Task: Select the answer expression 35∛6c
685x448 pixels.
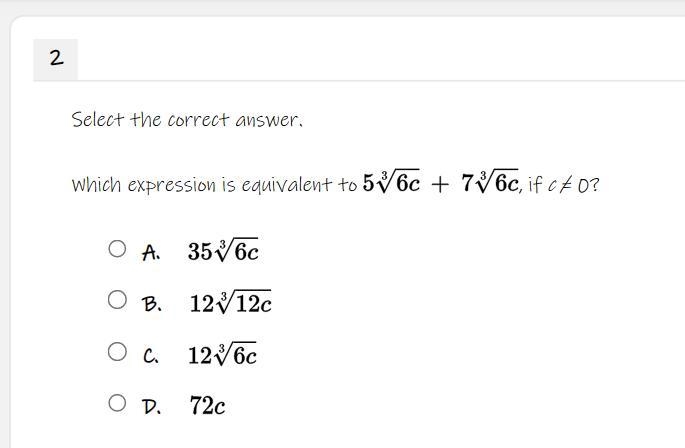Action: point(223,250)
